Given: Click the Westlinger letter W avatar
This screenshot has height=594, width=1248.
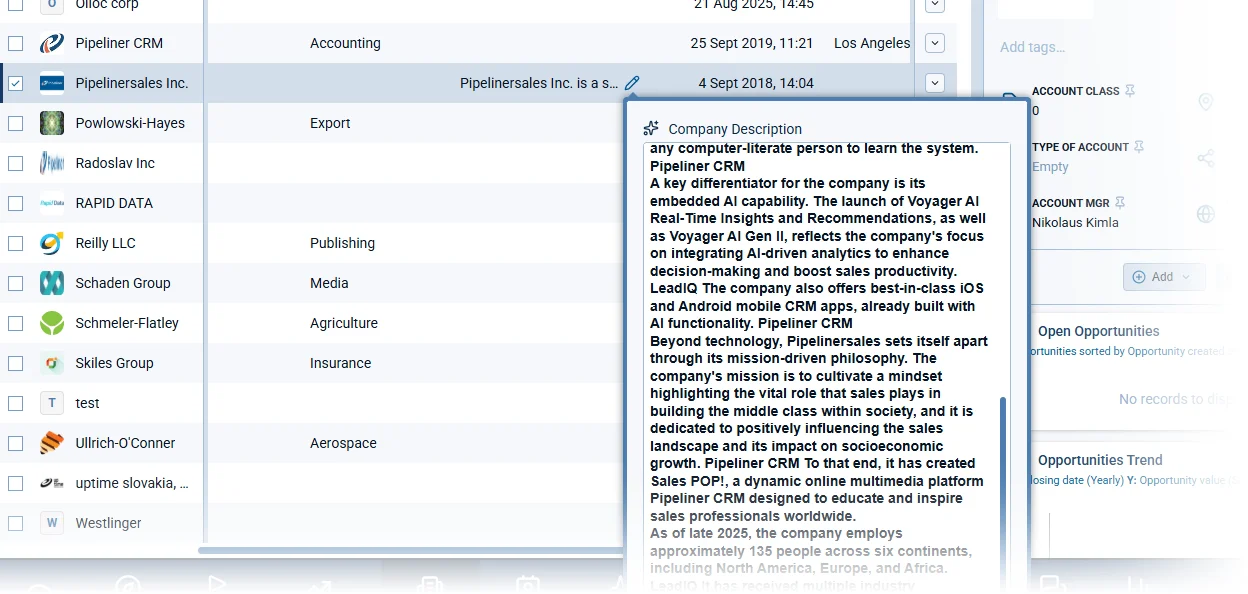Looking at the screenshot, I should pyautogui.click(x=52, y=523).
